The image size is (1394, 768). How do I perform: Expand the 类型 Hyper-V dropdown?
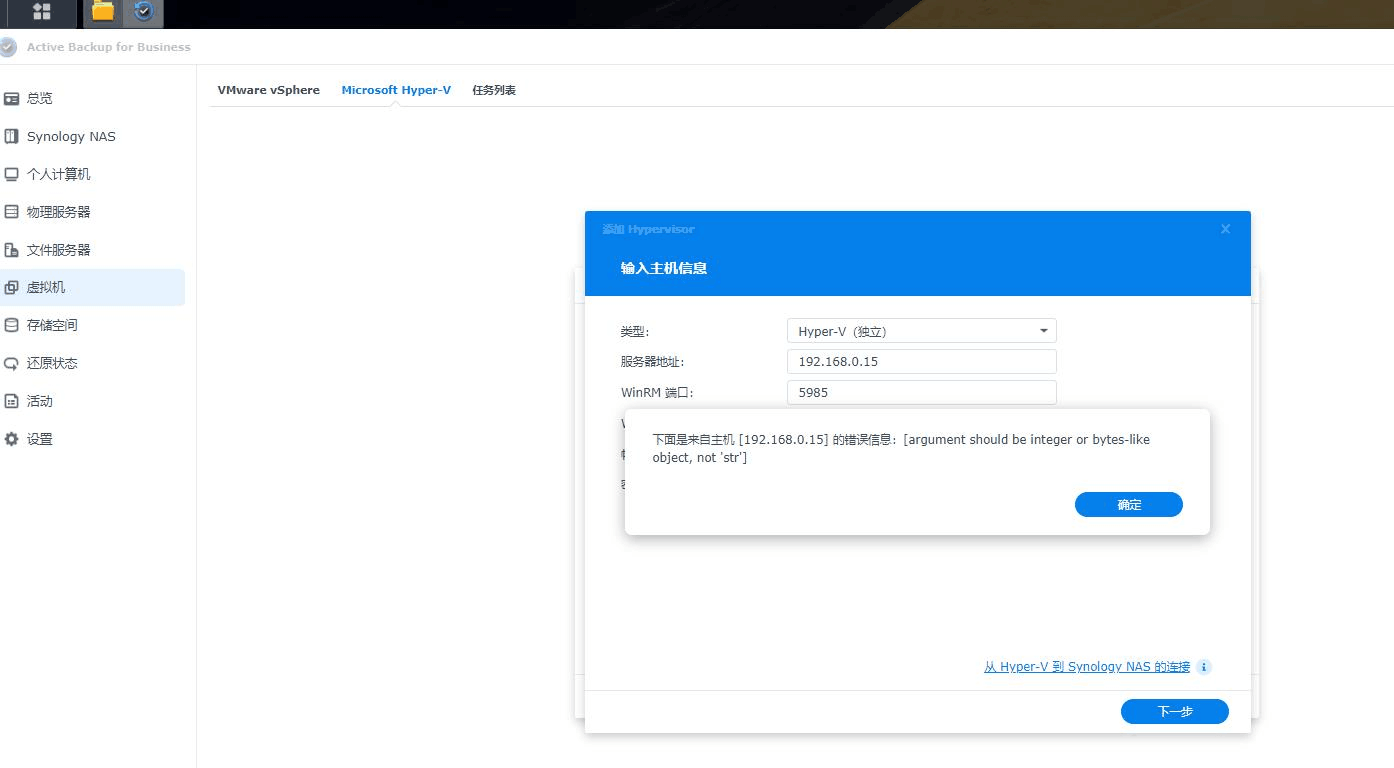pyautogui.click(x=921, y=331)
